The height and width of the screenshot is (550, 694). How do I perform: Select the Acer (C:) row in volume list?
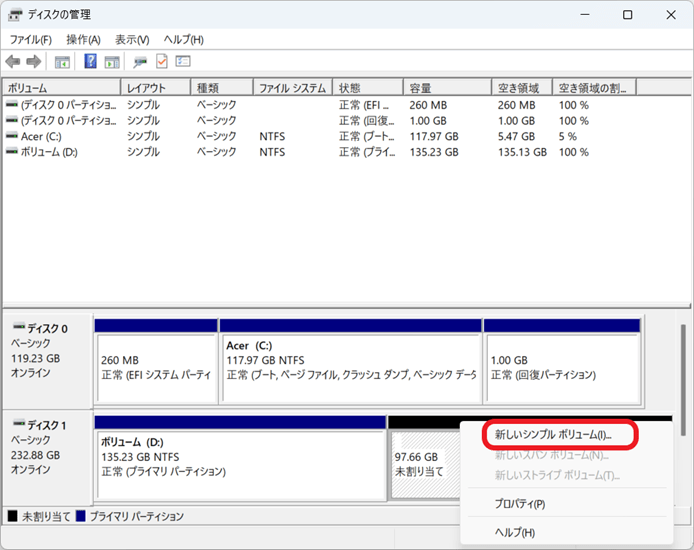point(41,136)
